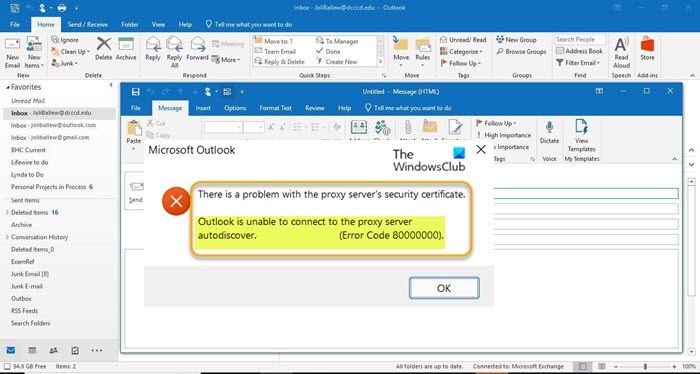Open the Insert tab in message window

203,108
